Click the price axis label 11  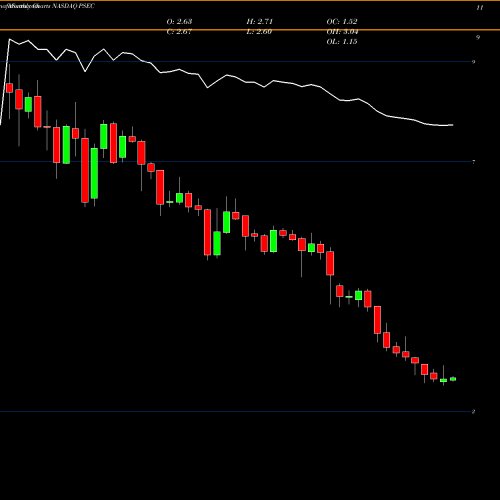pyautogui.click(x=480, y=8)
